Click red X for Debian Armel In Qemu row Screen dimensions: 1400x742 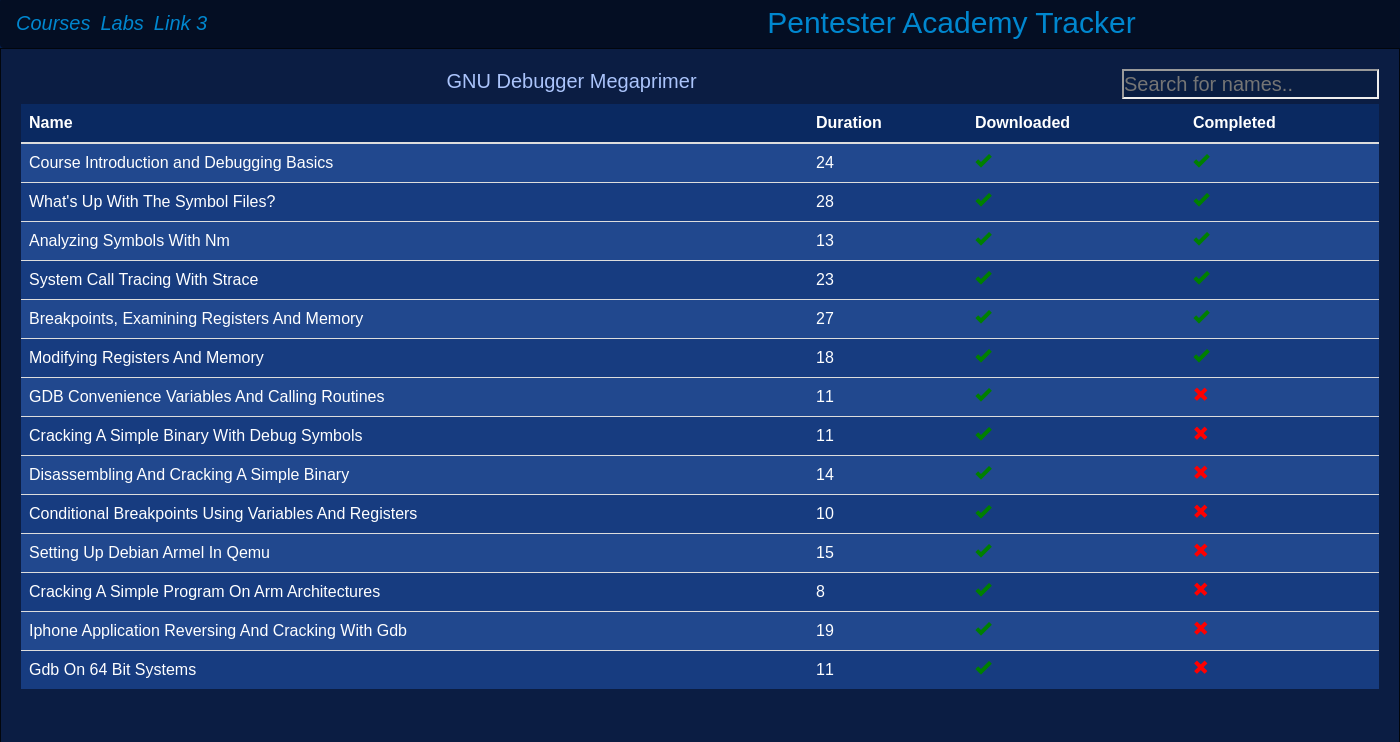(1200, 551)
